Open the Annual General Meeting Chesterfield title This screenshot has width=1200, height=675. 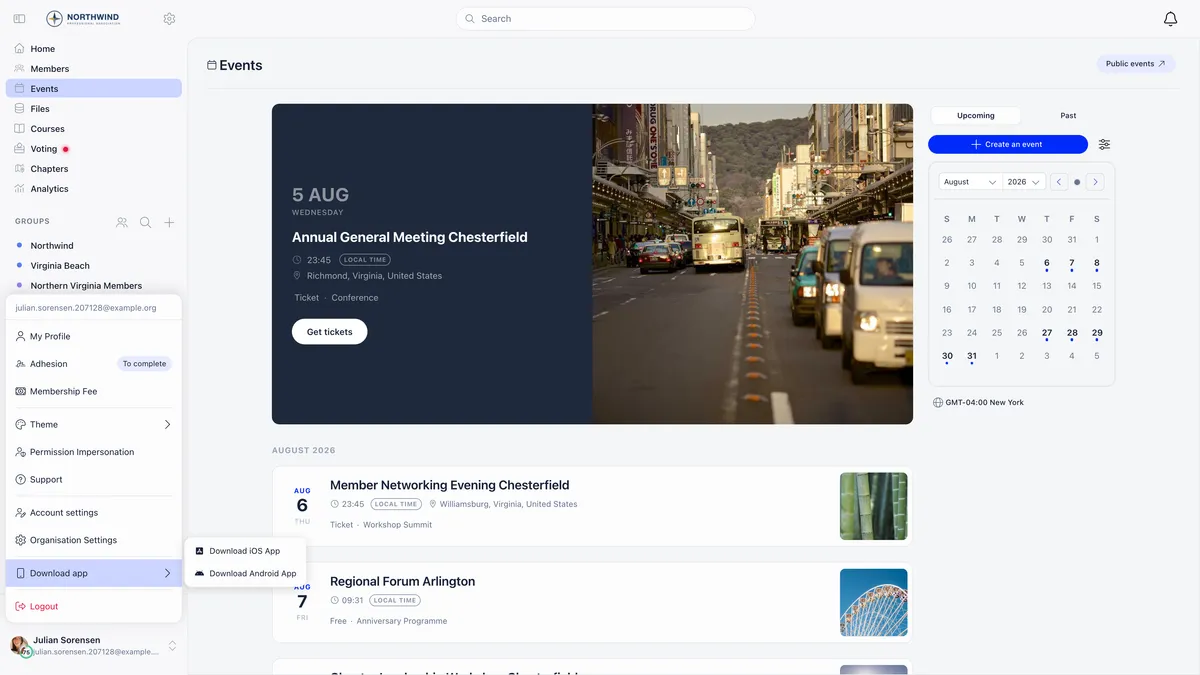point(410,237)
